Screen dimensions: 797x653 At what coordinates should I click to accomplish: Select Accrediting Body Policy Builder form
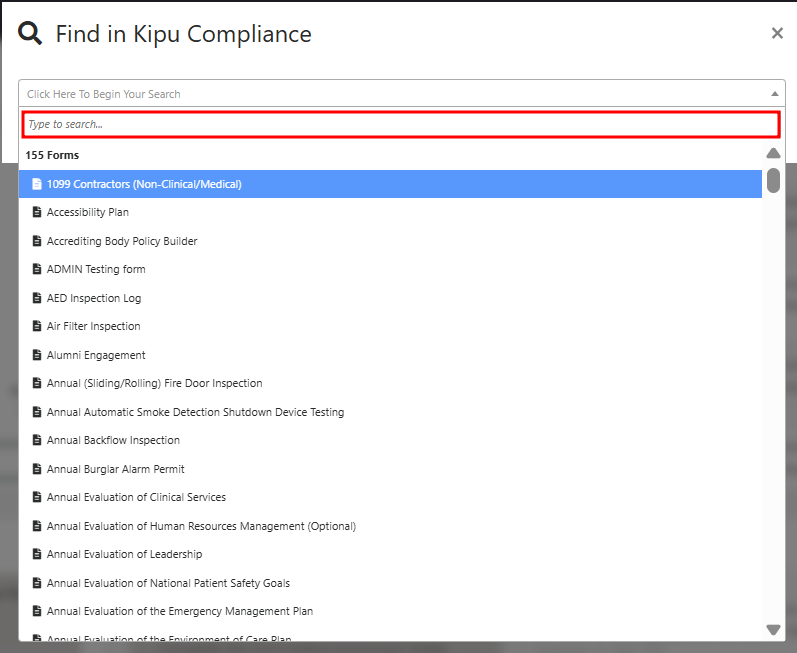[122, 241]
